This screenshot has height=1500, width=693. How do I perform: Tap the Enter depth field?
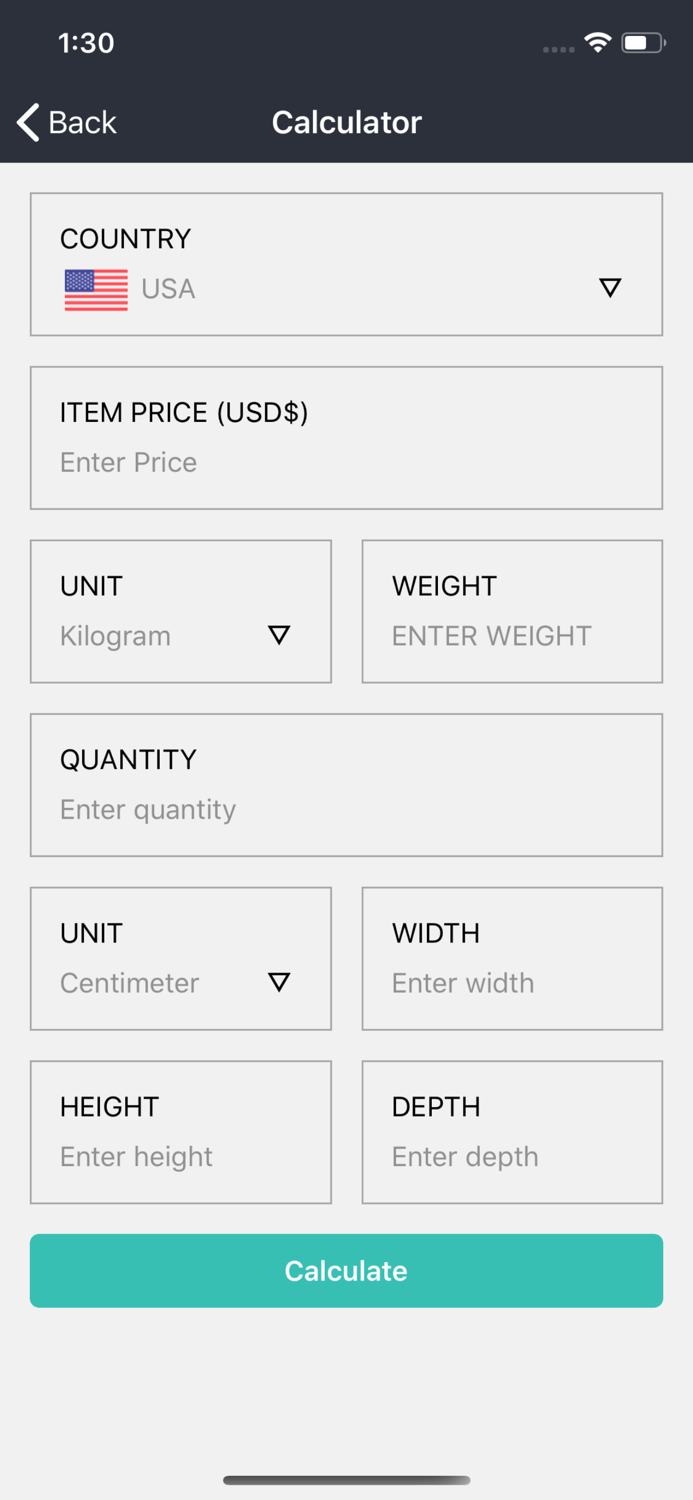tap(512, 1157)
